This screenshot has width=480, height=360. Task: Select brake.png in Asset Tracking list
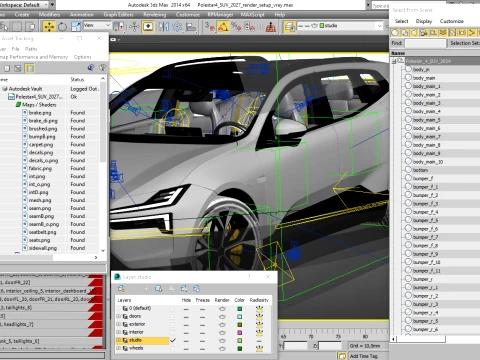(x=40, y=113)
